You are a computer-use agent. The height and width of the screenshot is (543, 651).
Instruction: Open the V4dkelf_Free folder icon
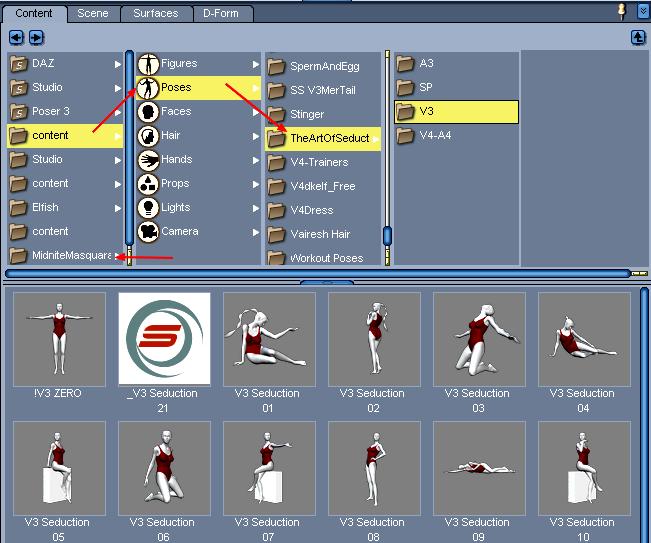276,187
